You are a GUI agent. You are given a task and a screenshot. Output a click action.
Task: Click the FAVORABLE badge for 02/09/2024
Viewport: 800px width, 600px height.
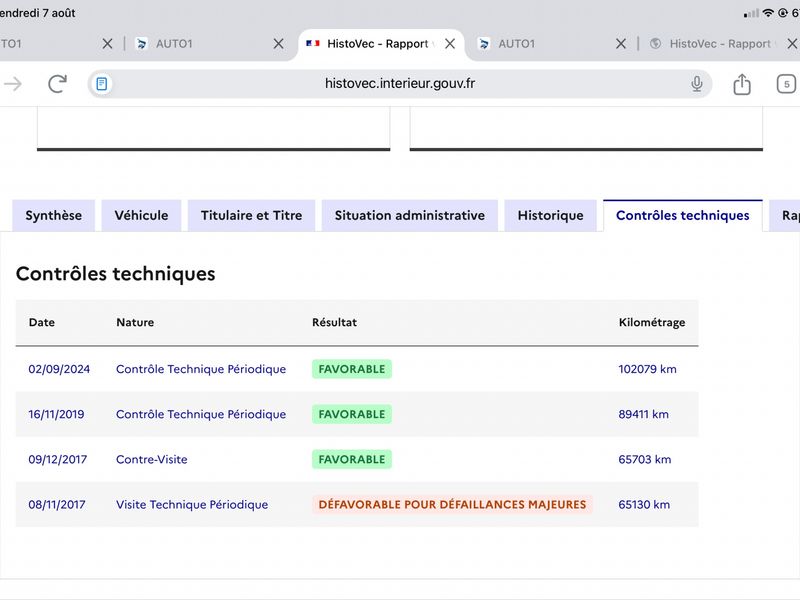[x=352, y=369]
